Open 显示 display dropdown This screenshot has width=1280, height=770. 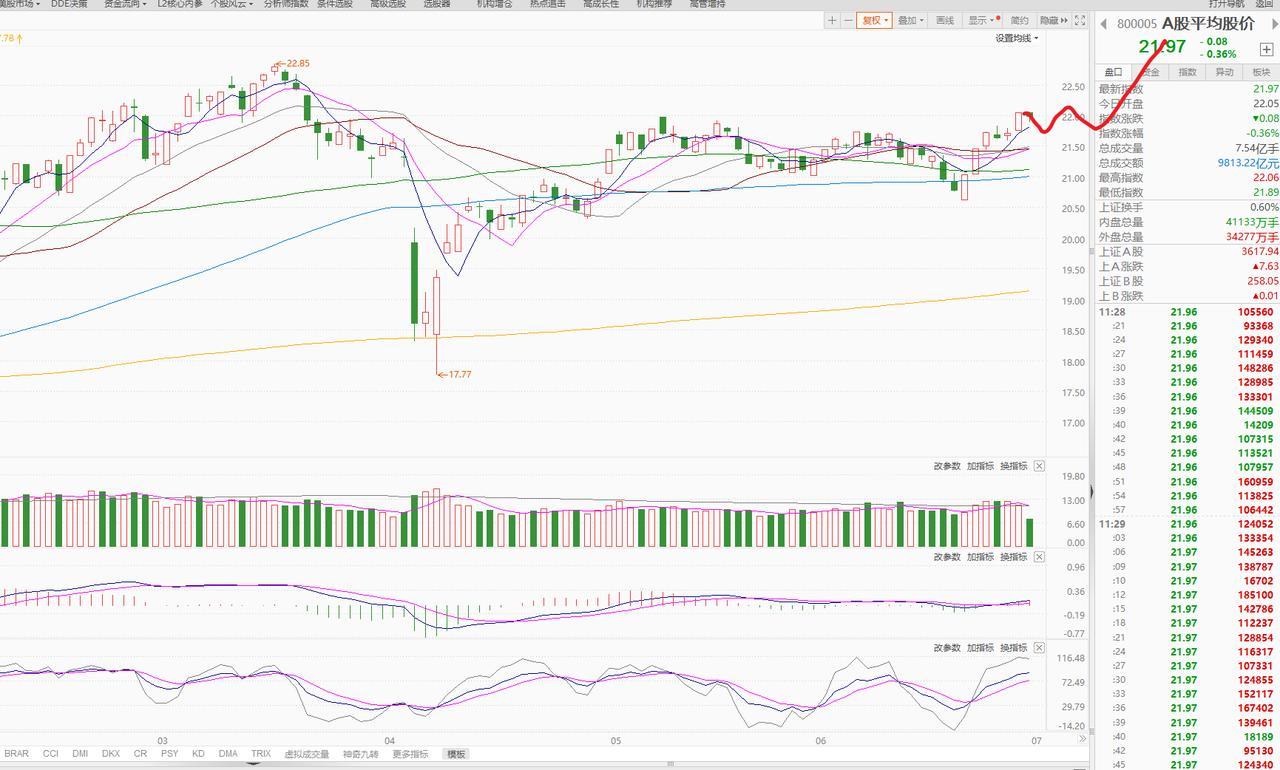[984, 20]
